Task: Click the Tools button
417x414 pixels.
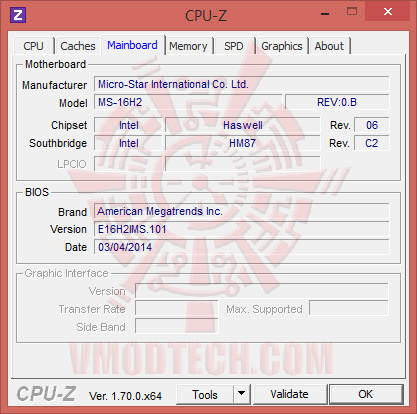Action: pos(205,395)
